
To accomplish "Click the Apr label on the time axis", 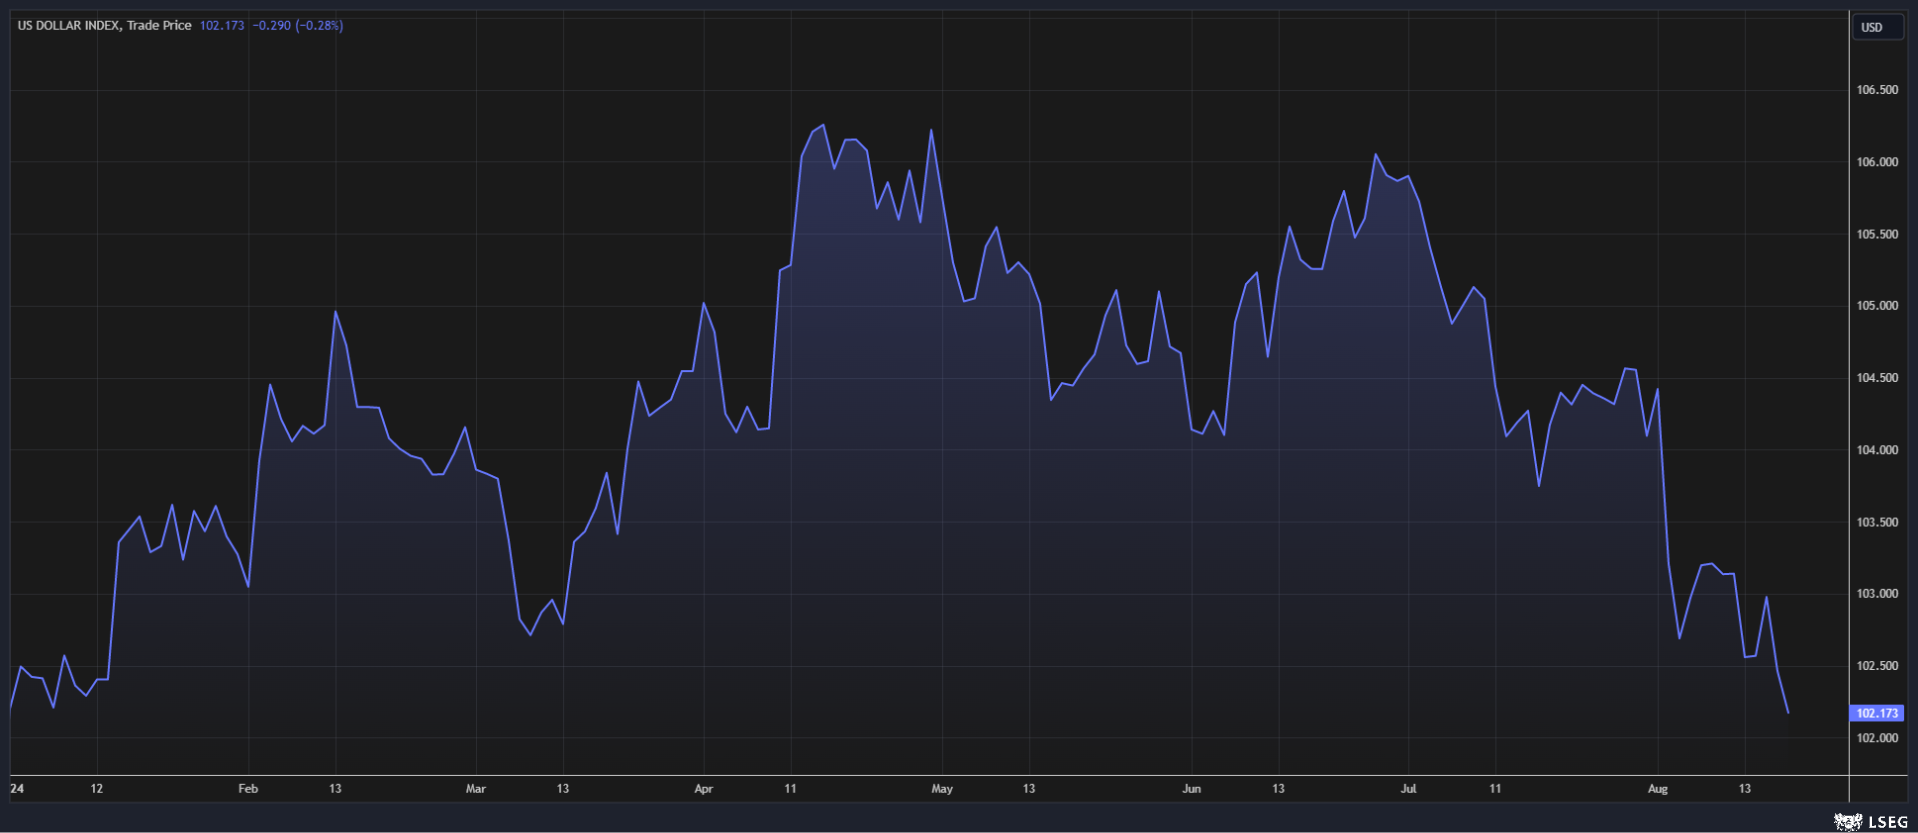I will coord(704,789).
